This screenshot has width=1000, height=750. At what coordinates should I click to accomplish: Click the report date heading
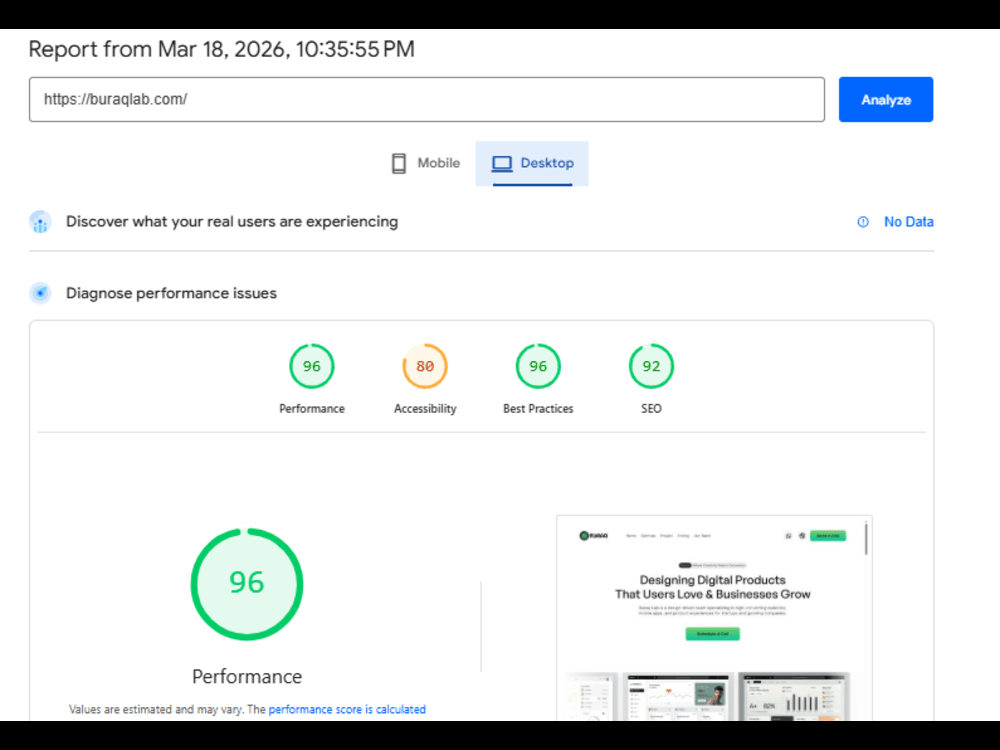221,49
